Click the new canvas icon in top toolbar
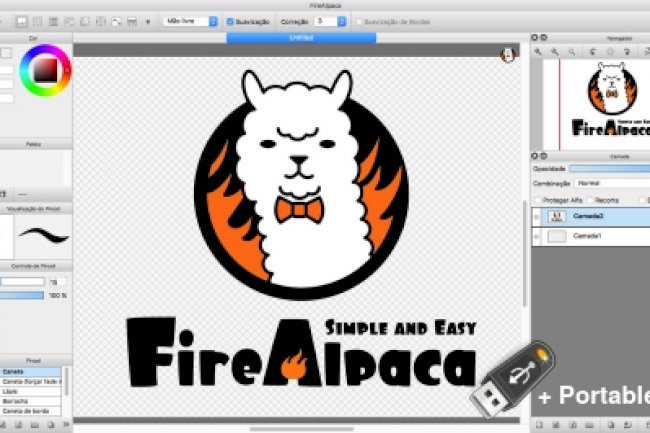 (x=23, y=20)
